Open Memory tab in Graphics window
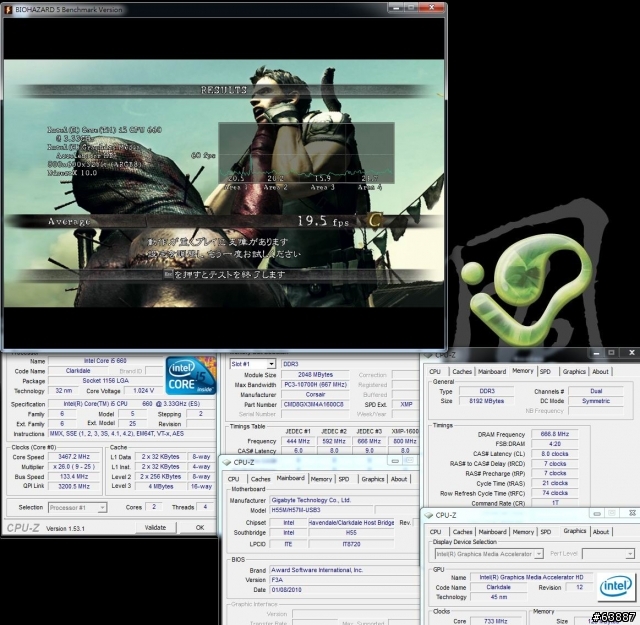640x625 pixels. coord(523,532)
